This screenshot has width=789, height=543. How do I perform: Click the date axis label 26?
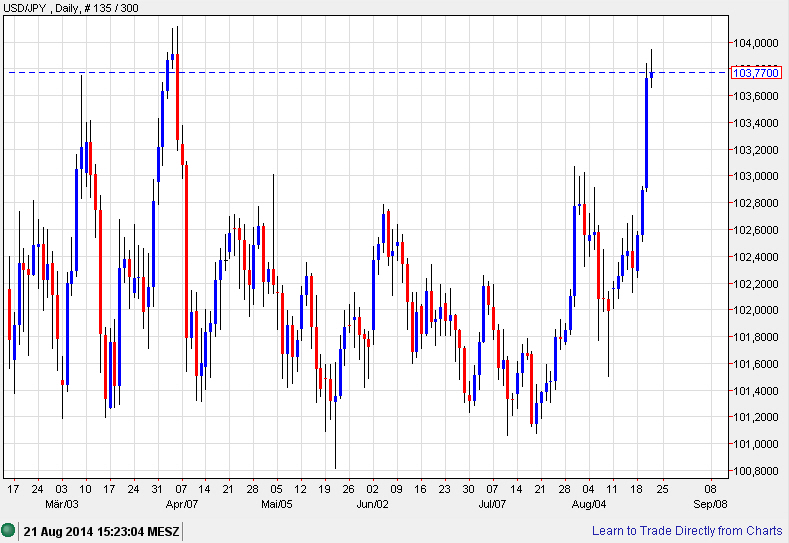(x=348, y=489)
